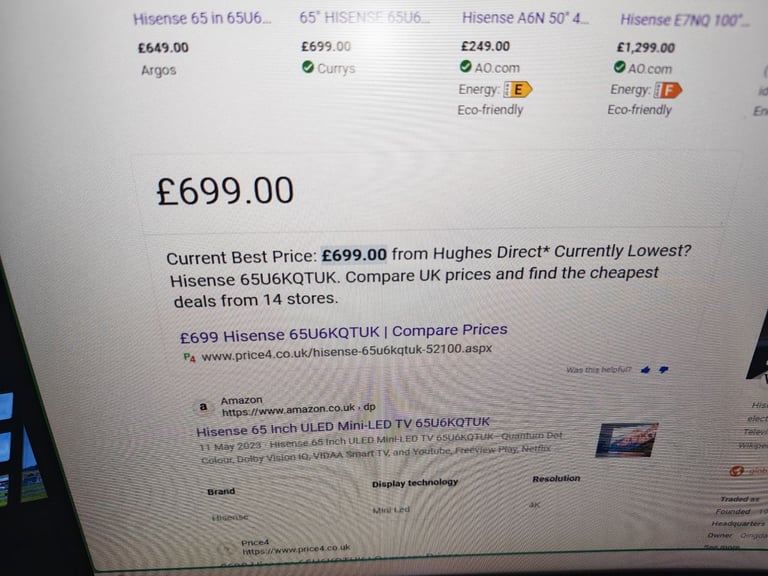Click the price4.co.uk hisense-65u6kqtuk URL

tap(347, 352)
